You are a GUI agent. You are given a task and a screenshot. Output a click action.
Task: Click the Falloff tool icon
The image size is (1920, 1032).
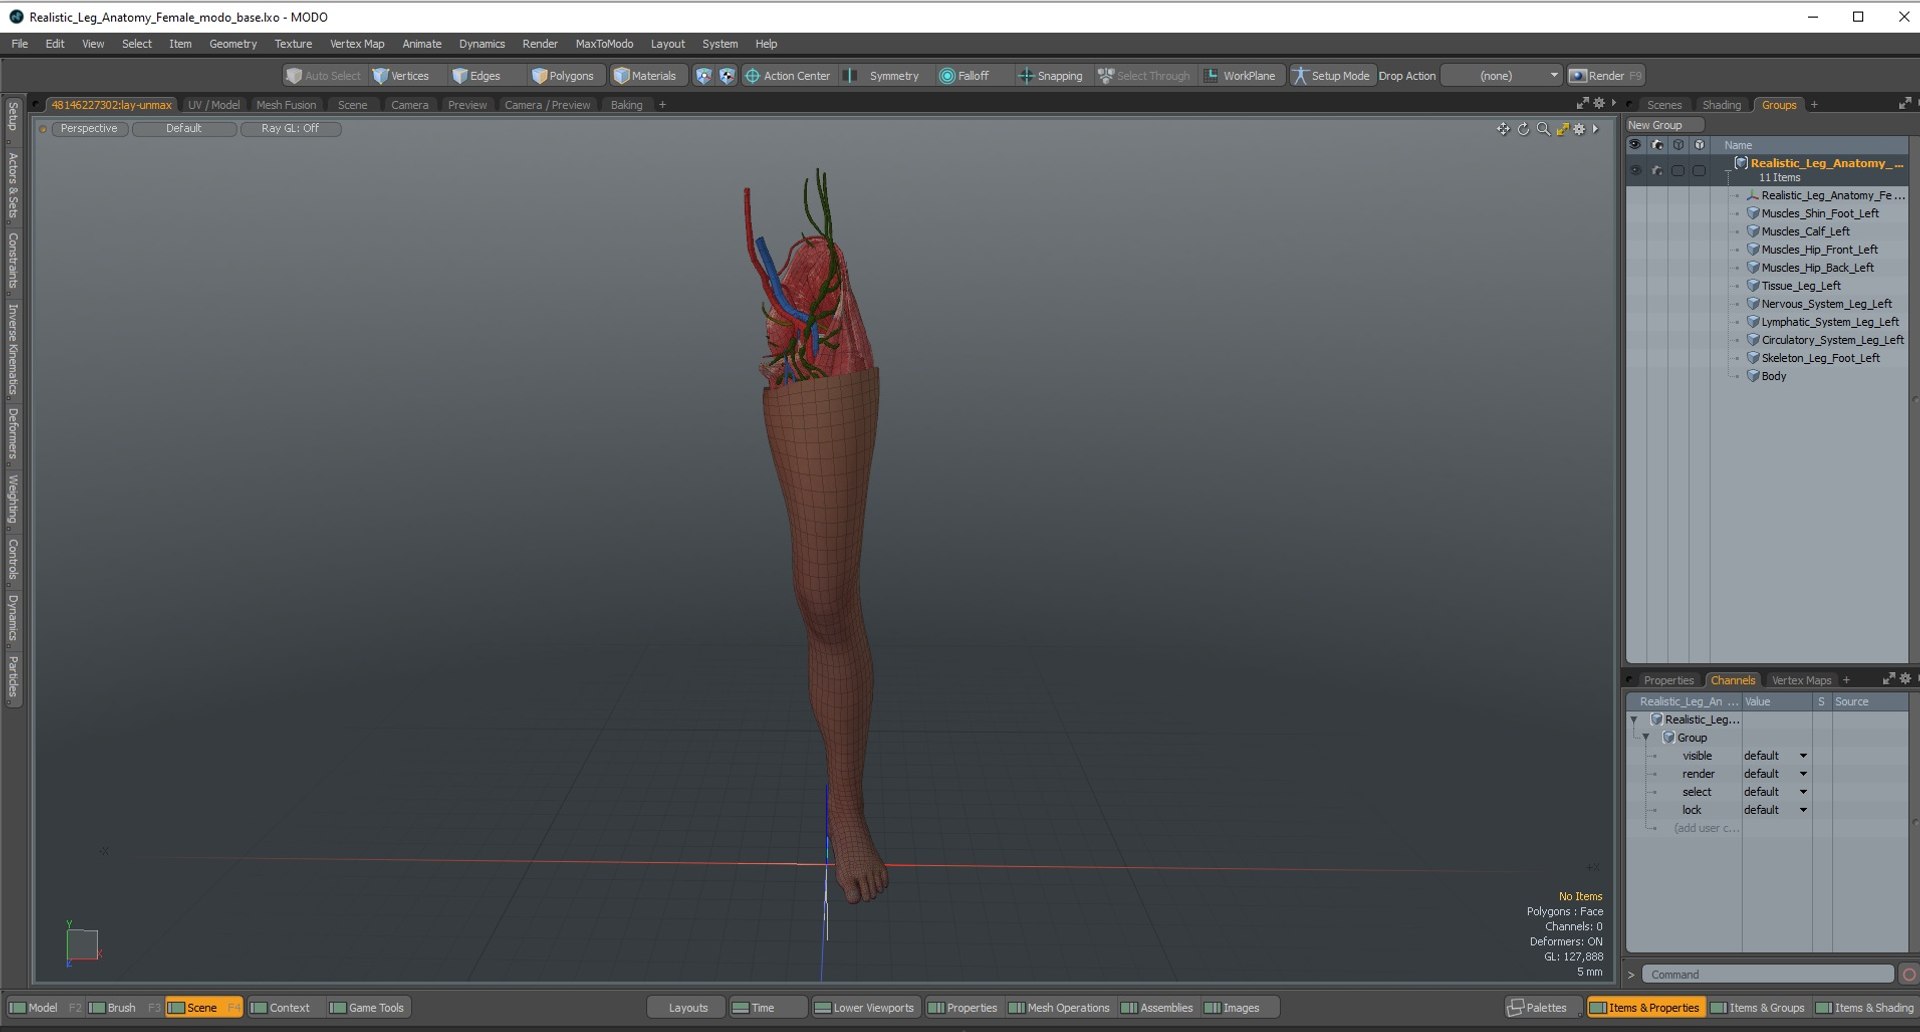point(946,76)
